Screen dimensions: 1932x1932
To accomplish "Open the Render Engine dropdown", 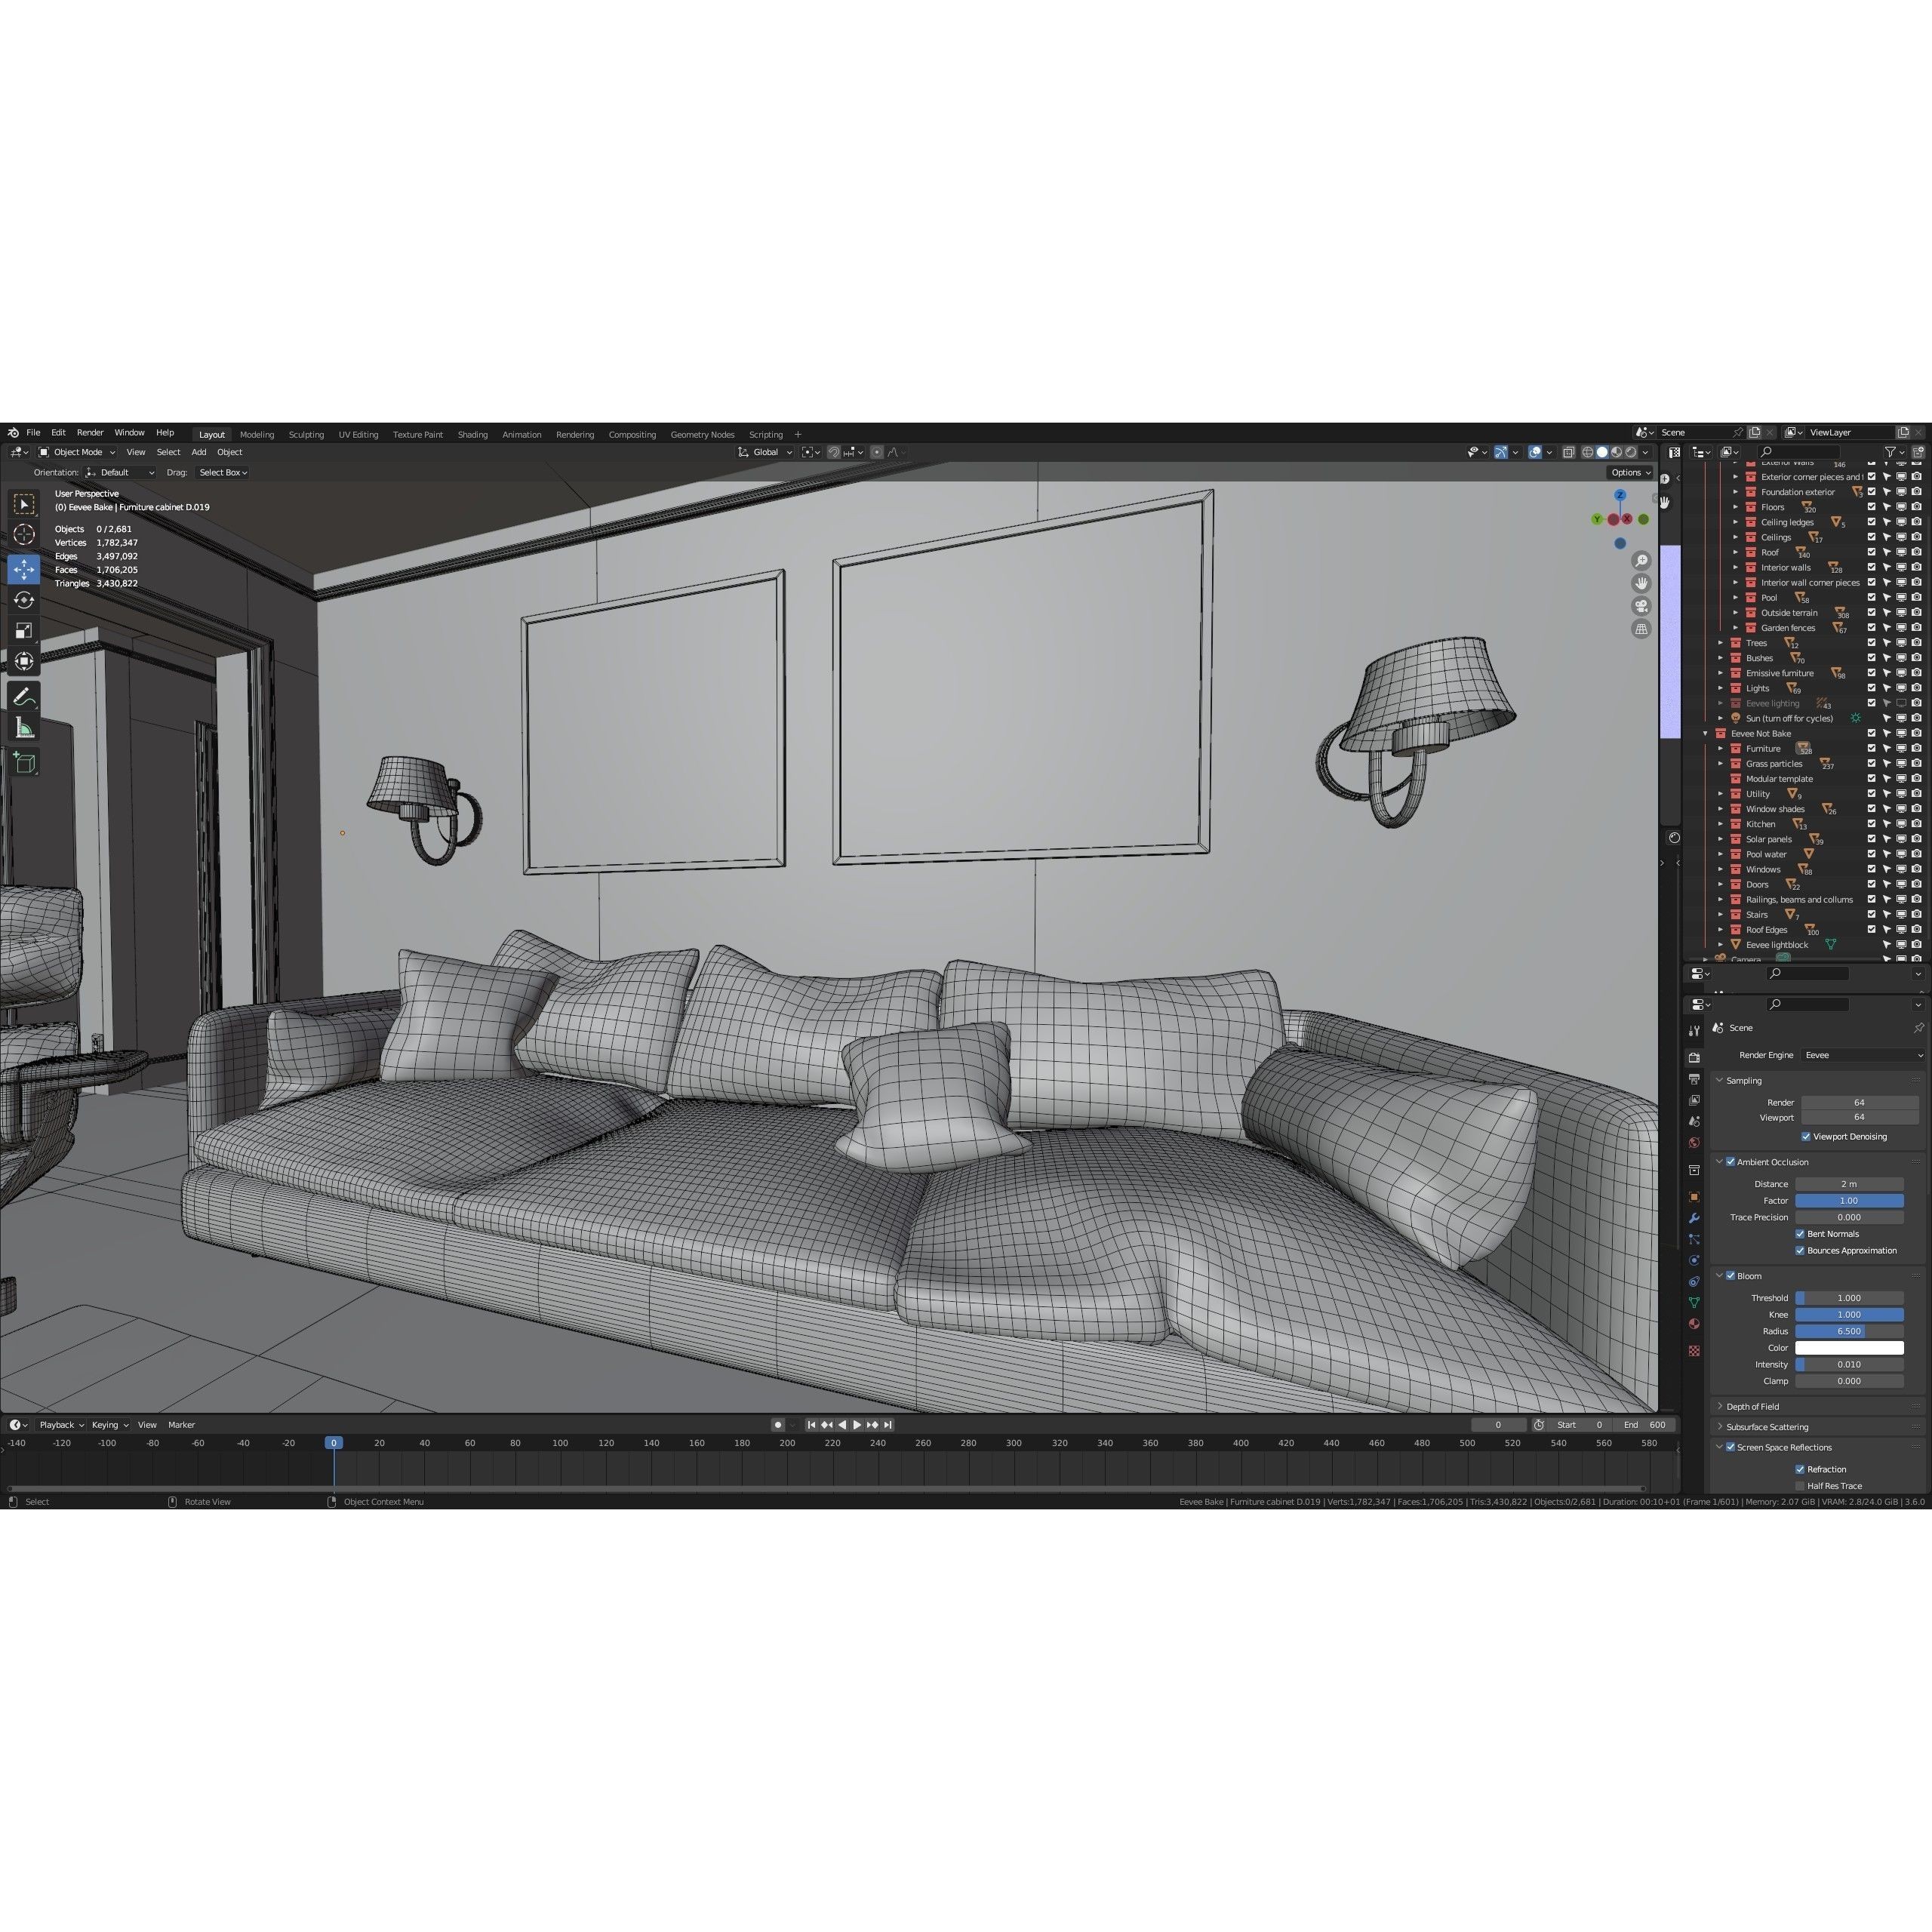I will click(x=1860, y=1055).
